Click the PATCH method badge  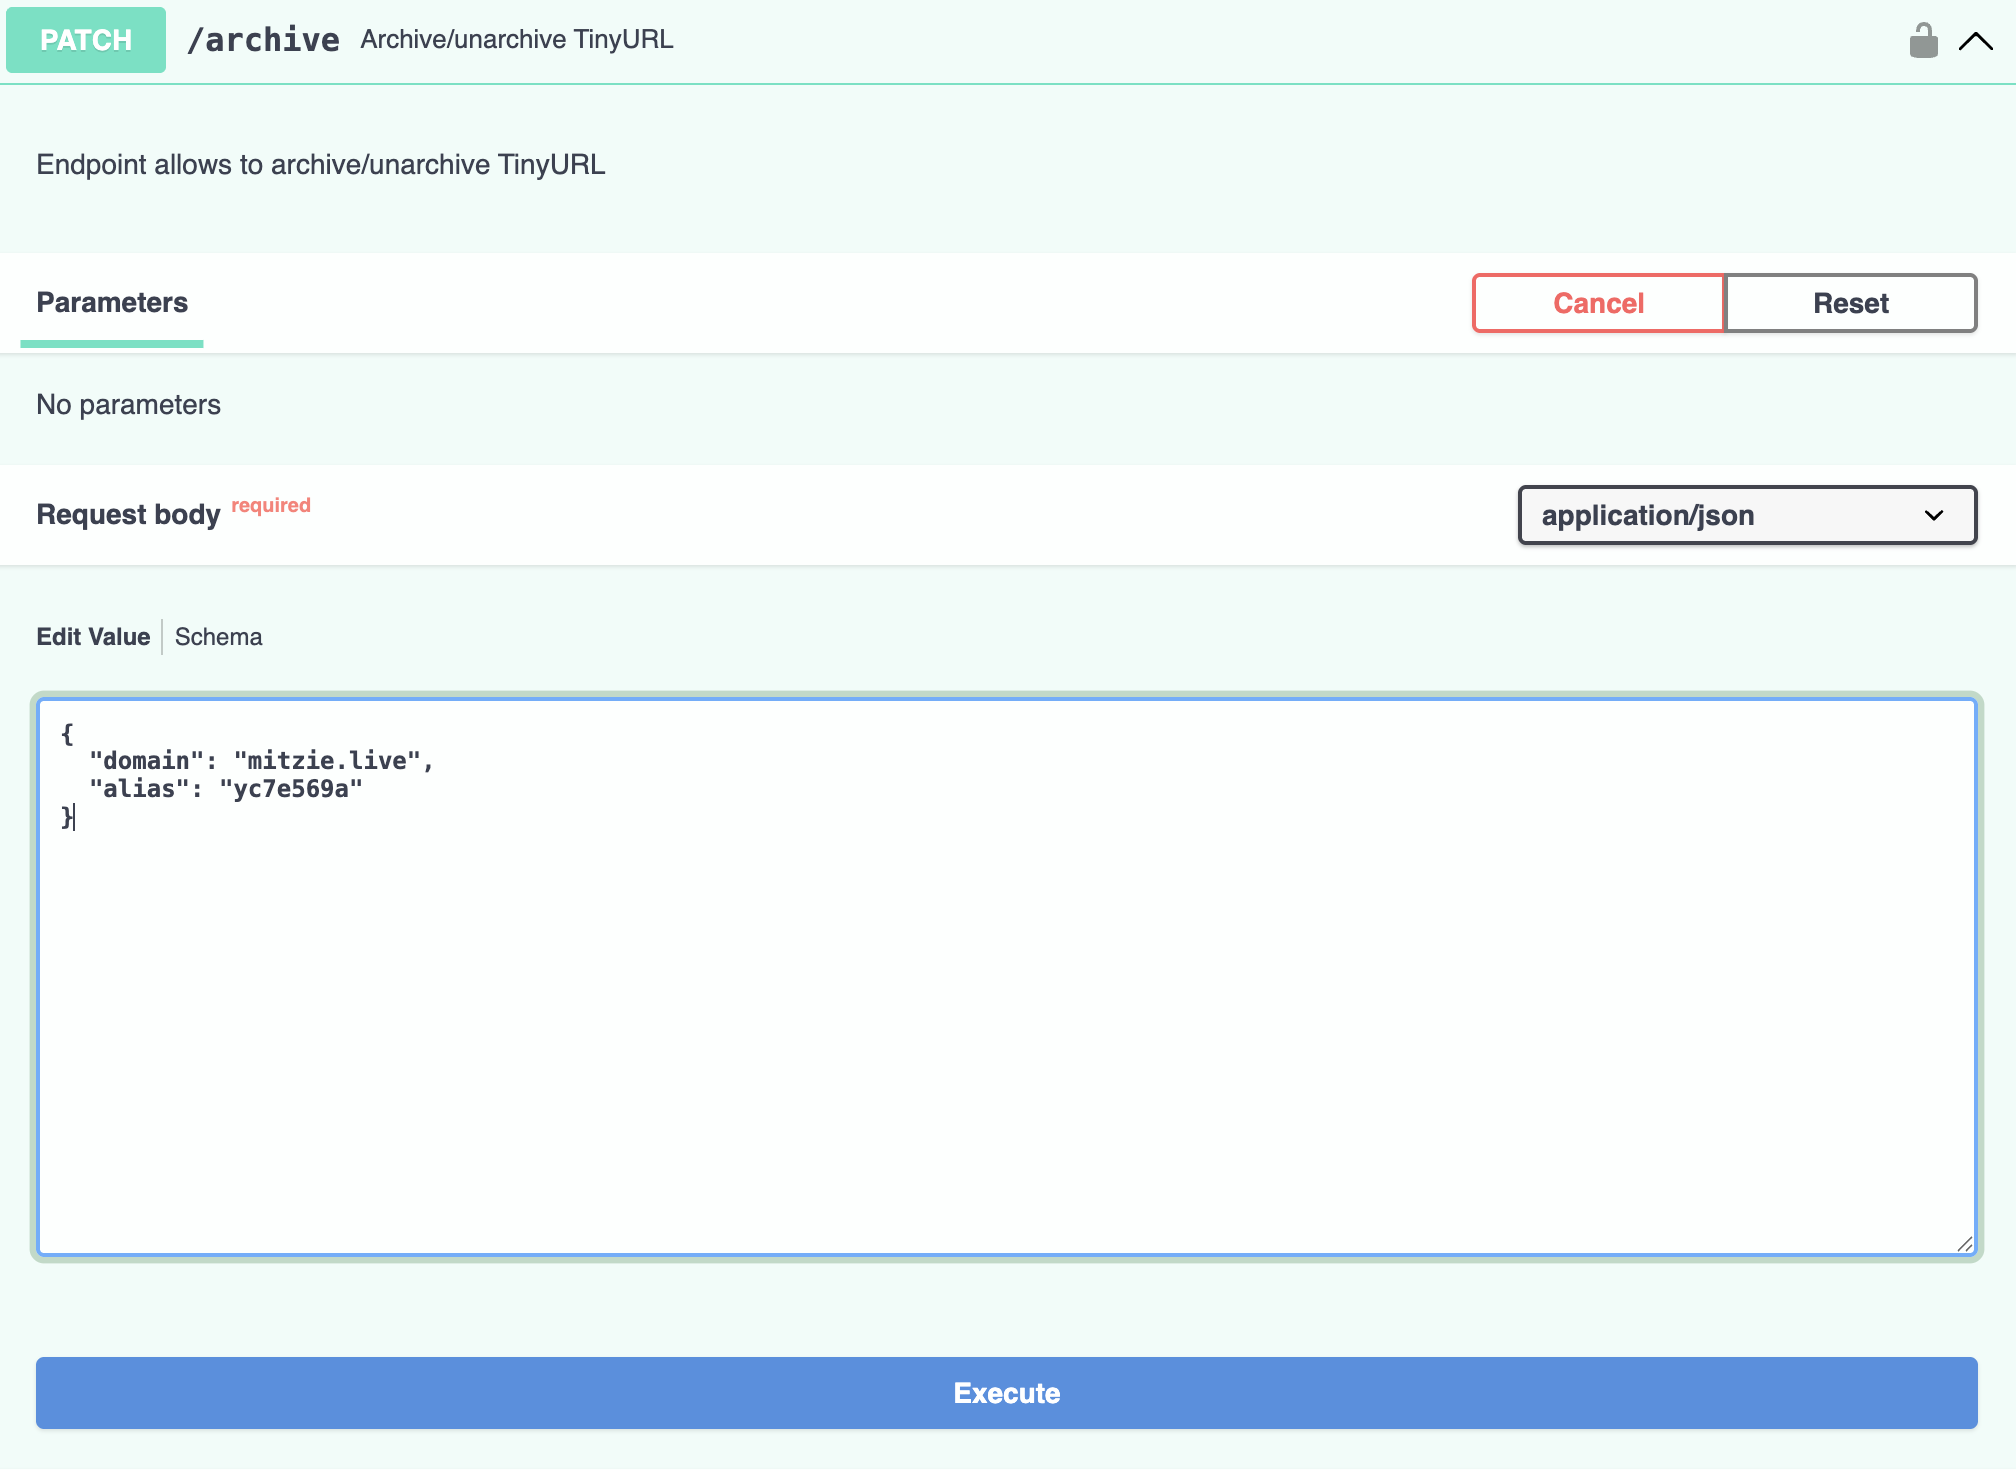86,40
